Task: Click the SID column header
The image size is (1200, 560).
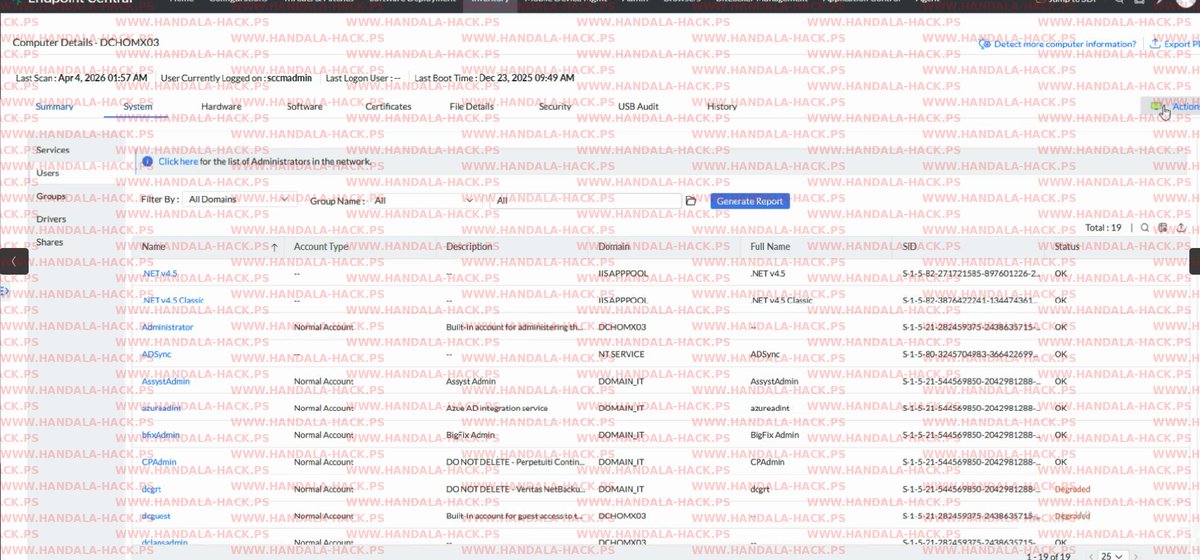Action: pos(910,246)
